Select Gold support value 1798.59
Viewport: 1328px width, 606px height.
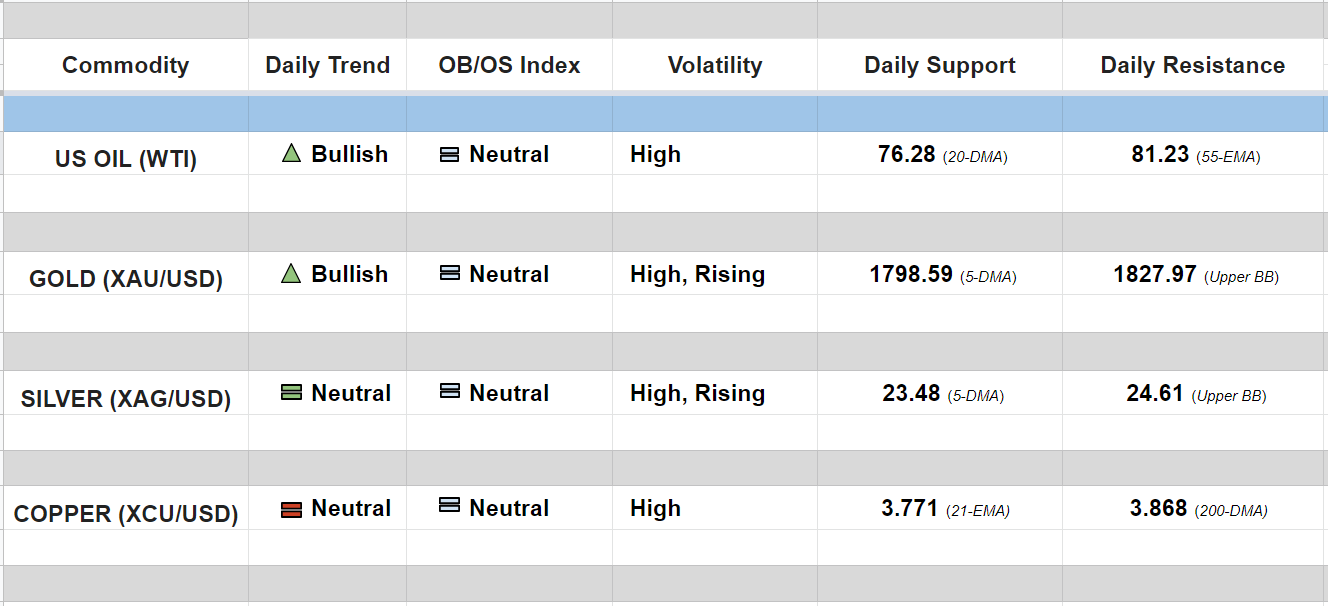point(911,274)
